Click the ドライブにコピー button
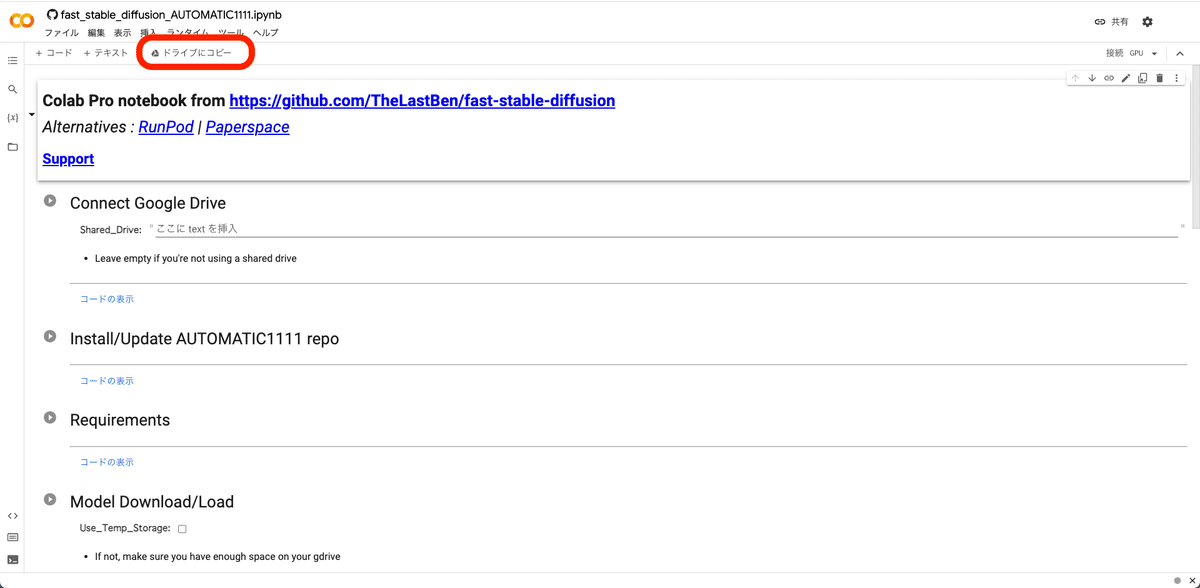 [x=192, y=53]
